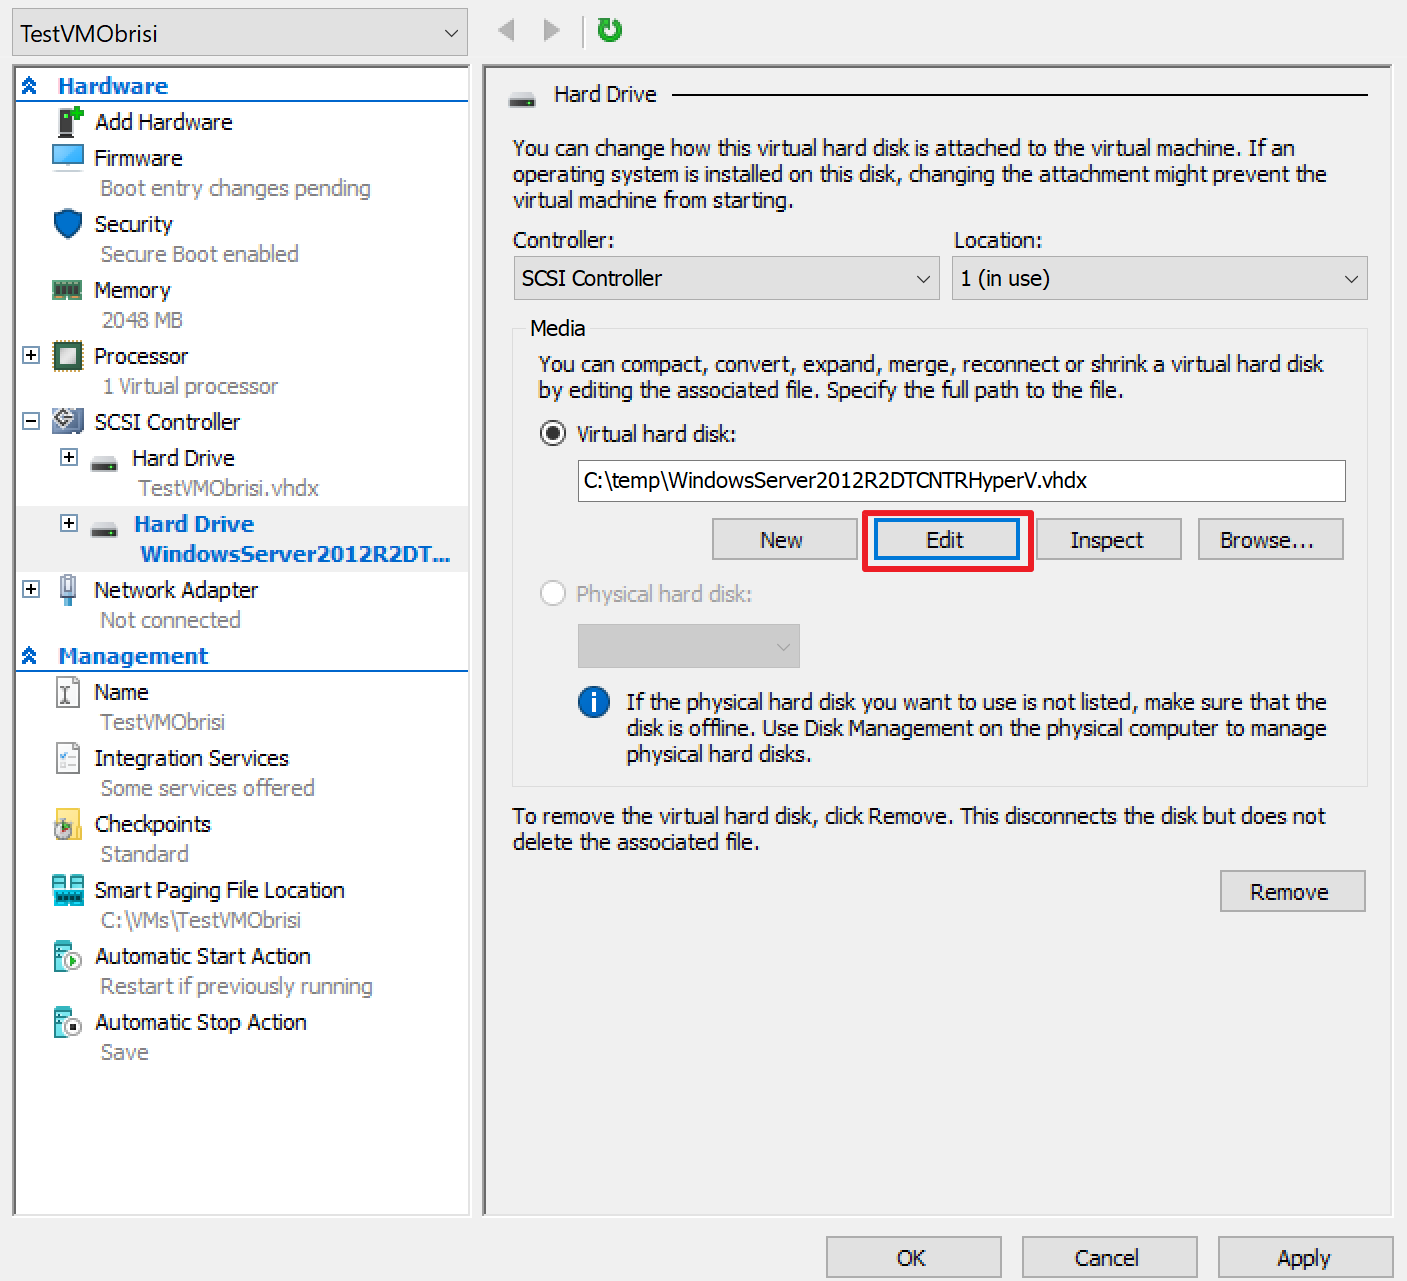Select the Memory icon in Hardware list
1407x1281 pixels.
click(x=66, y=289)
